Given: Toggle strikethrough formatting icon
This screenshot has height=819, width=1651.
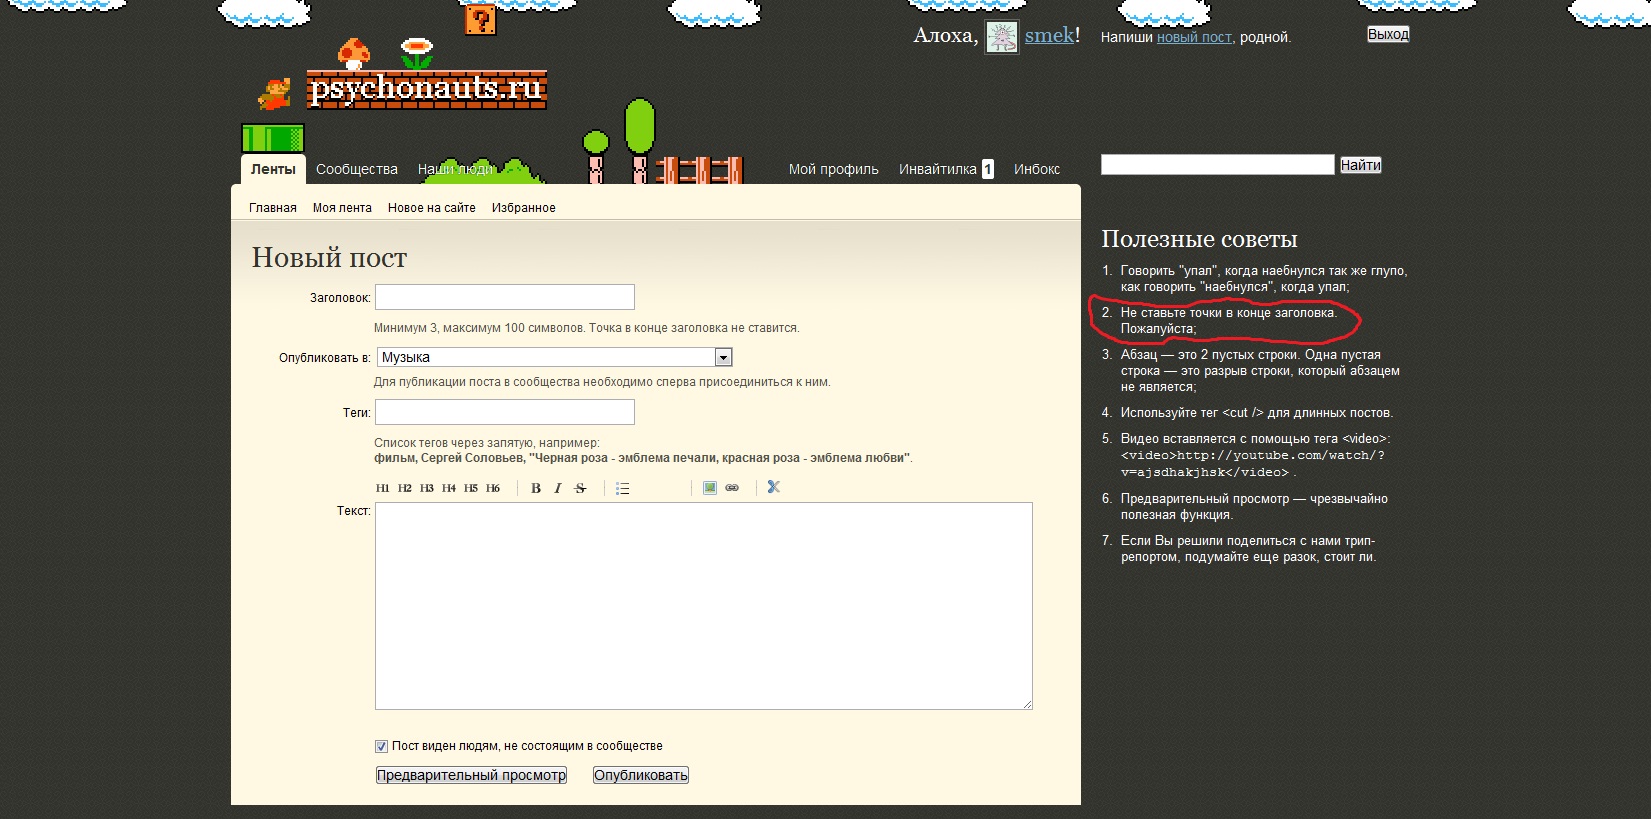Looking at the screenshot, I should pyautogui.click(x=580, y=488).
